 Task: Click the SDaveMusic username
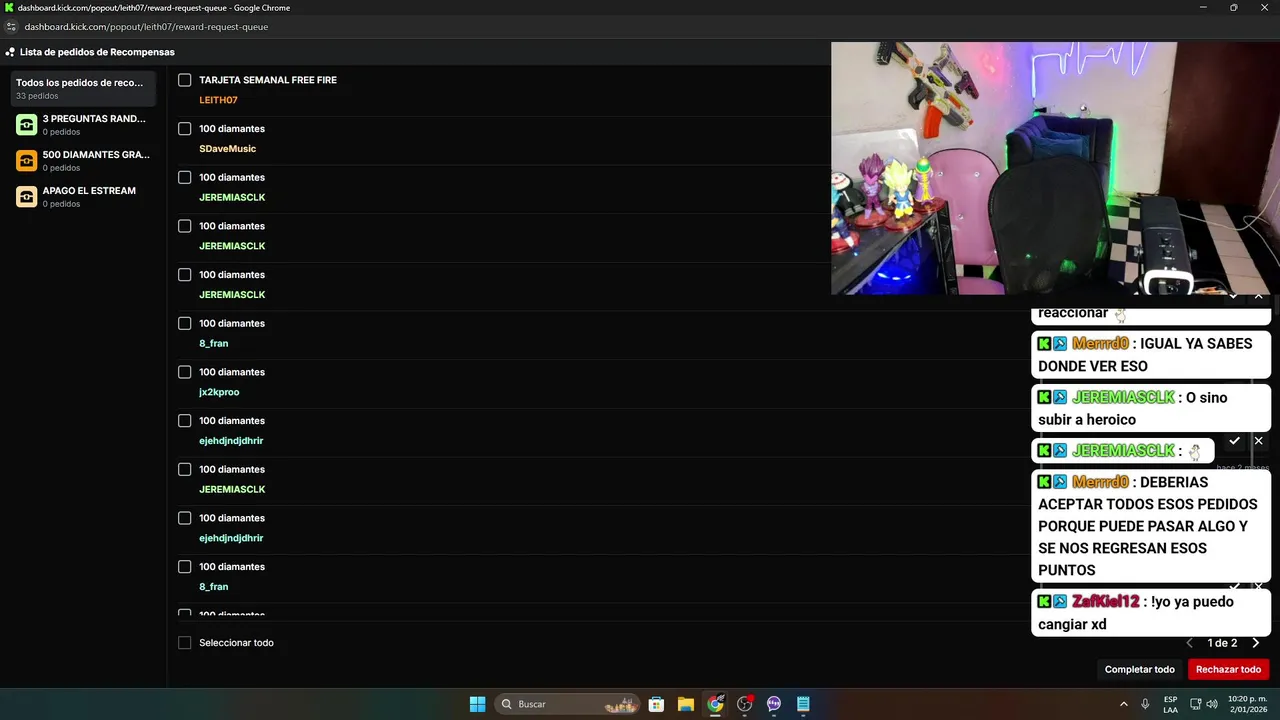click(x=227, y=149)
